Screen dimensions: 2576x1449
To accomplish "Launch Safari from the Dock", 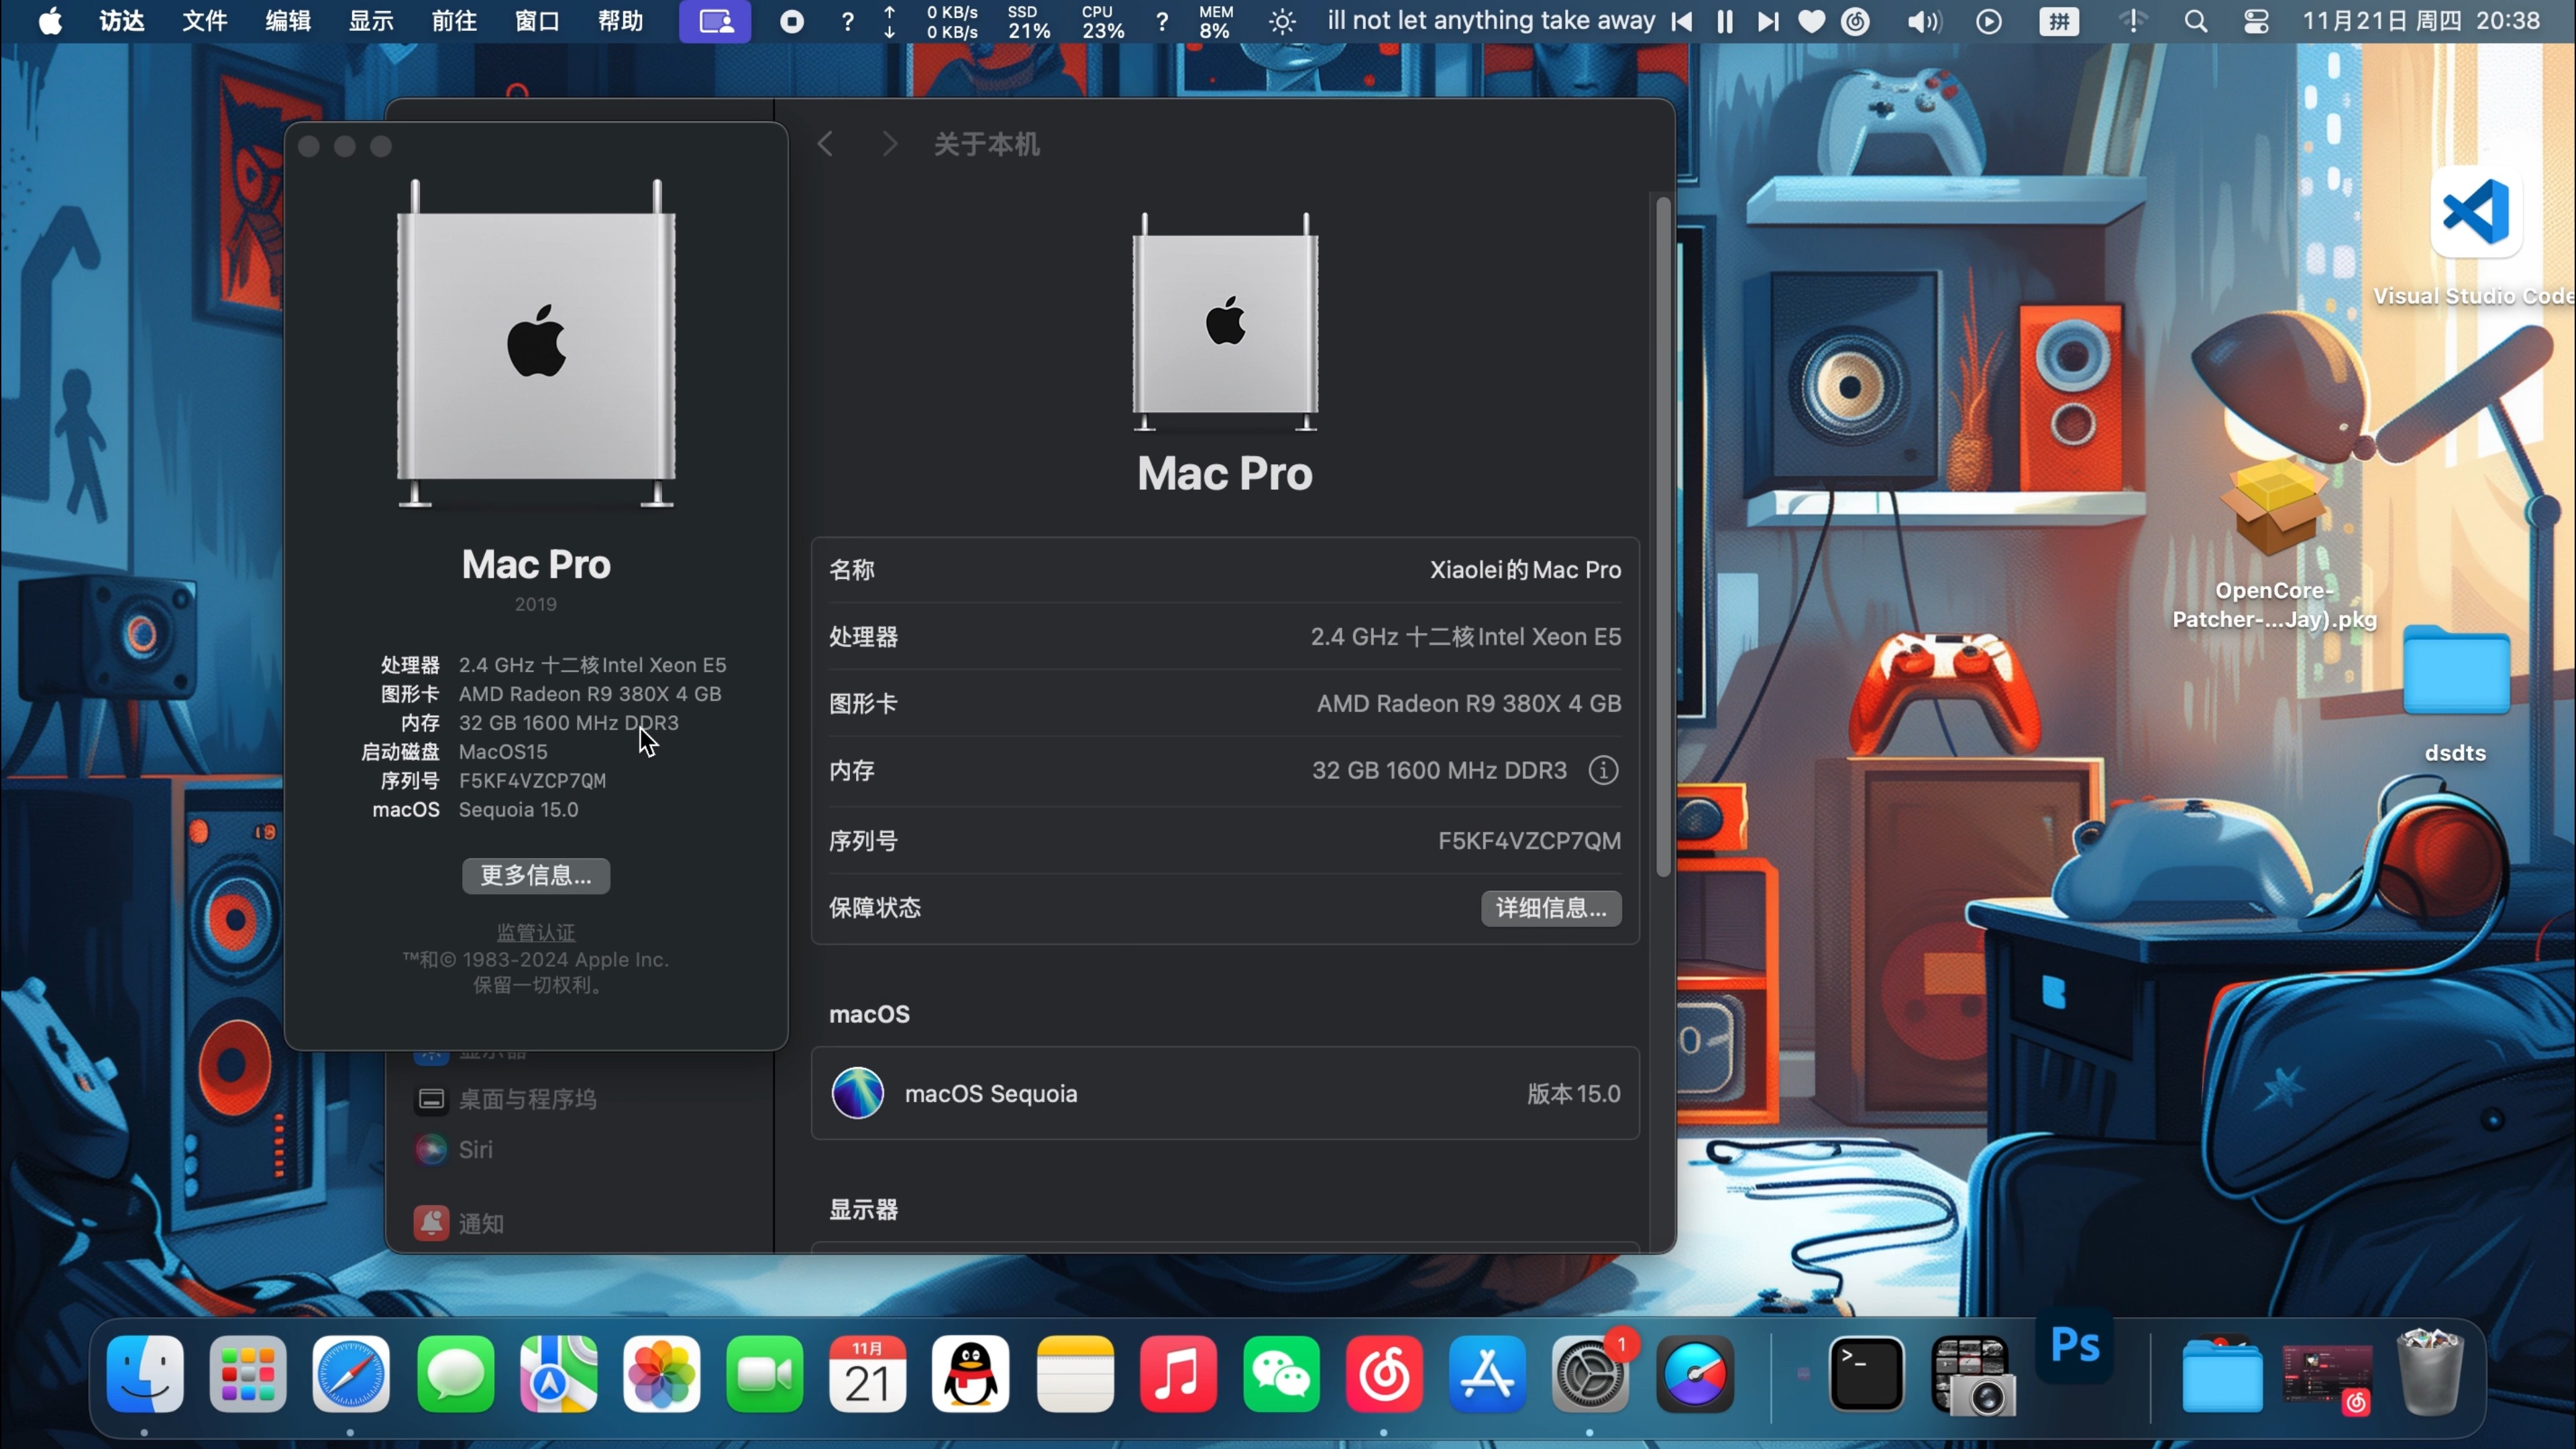I will point(351,1374).
